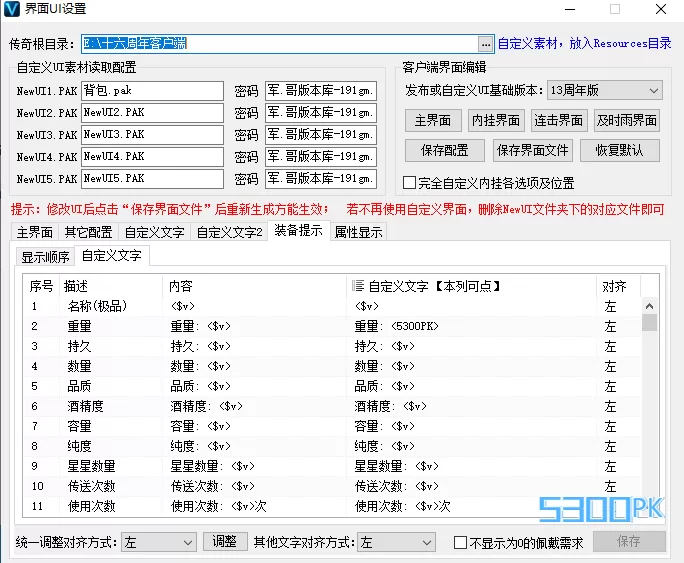Click the password field for NewUI3.PAK
This screenshot has width=684, height=563.
click(321, 134)
